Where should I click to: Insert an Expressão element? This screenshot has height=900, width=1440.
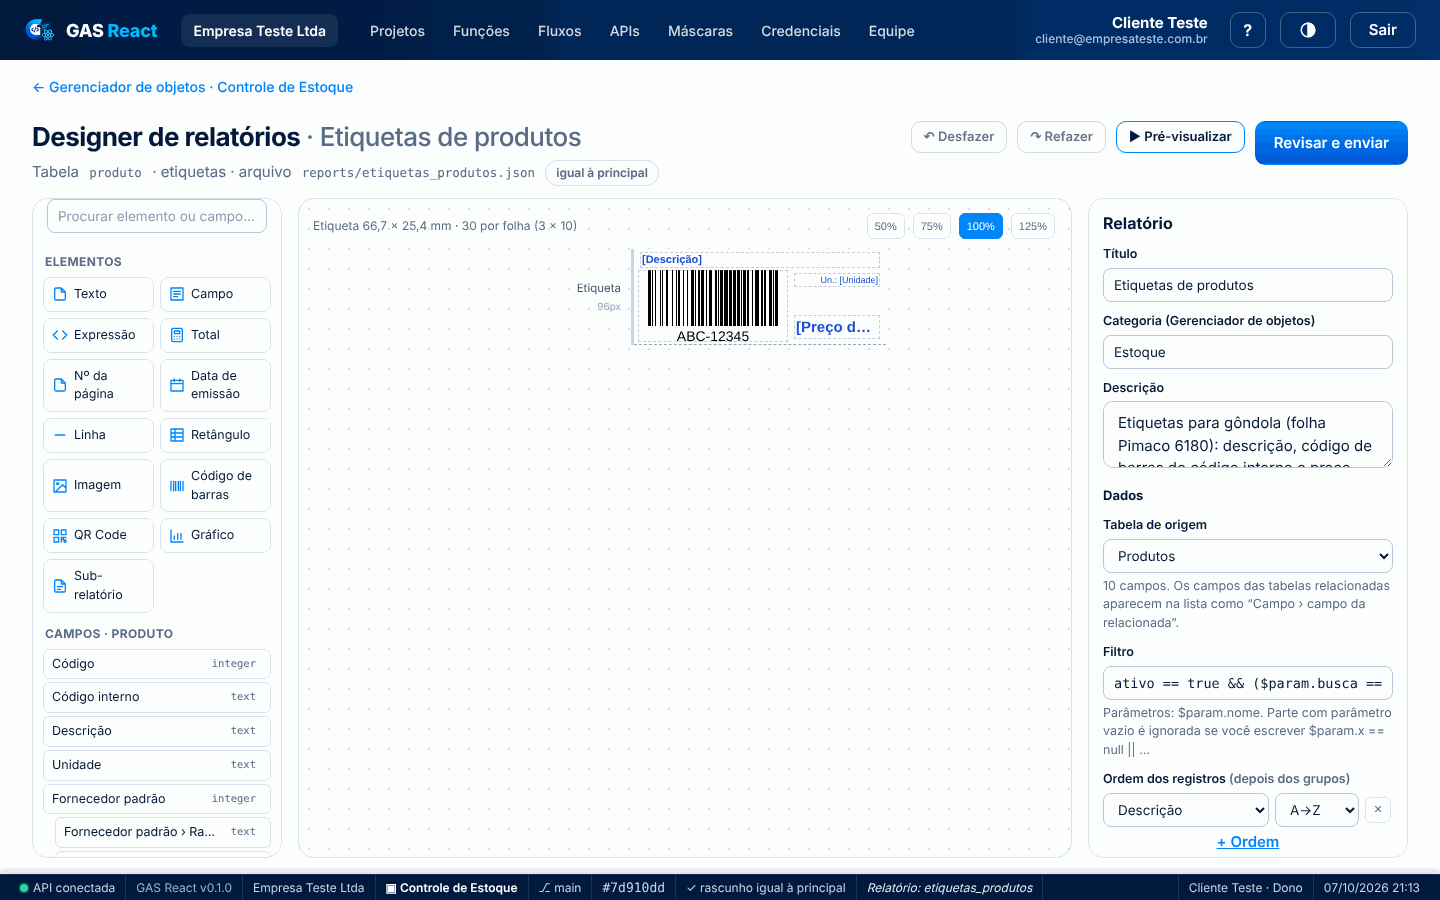click(98, 335)
